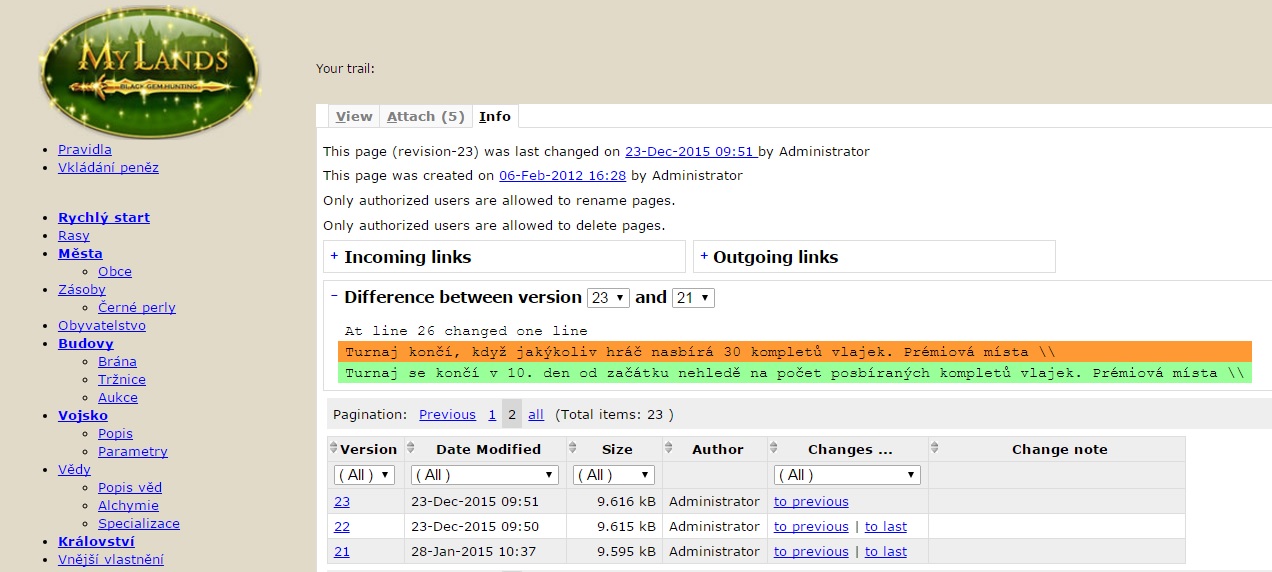Image resolution: width=1272 pixels, height=572 pixels.
Task: Open the Changes column filter dropdown
Action: (846, 475)
